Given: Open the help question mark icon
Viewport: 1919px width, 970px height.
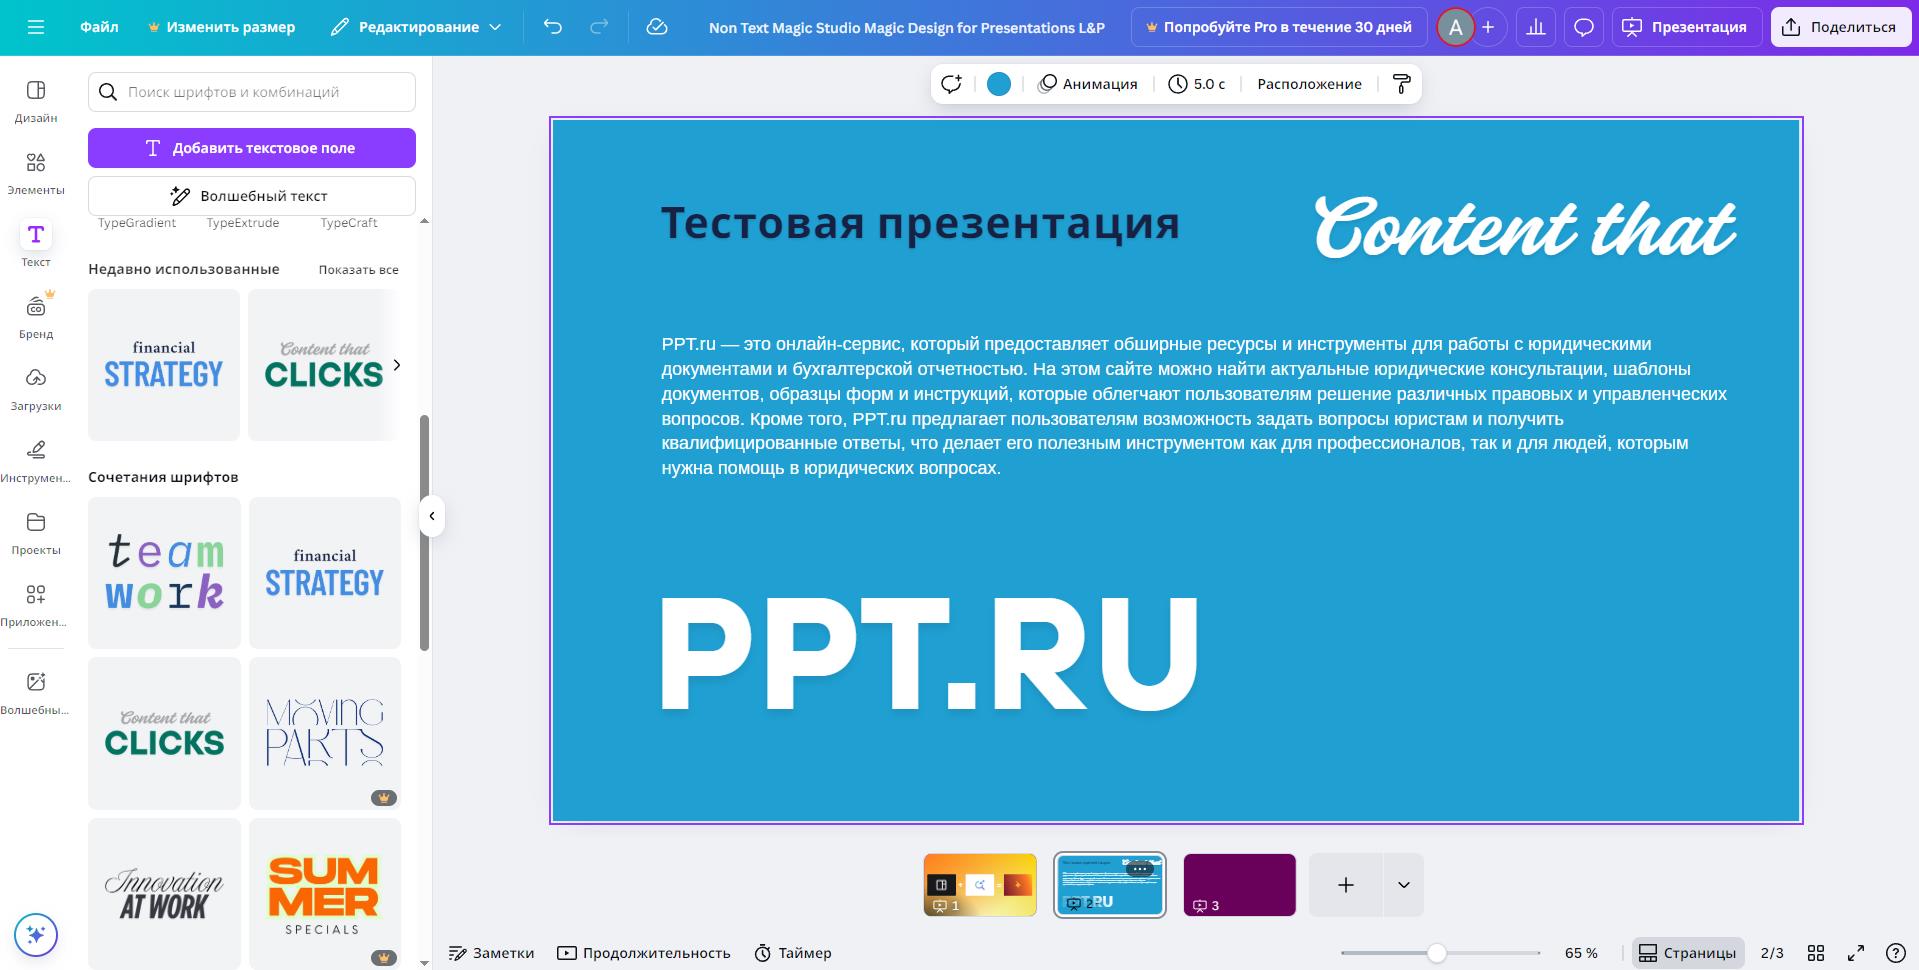Looking at the screenshot, I should [1894, 953].
